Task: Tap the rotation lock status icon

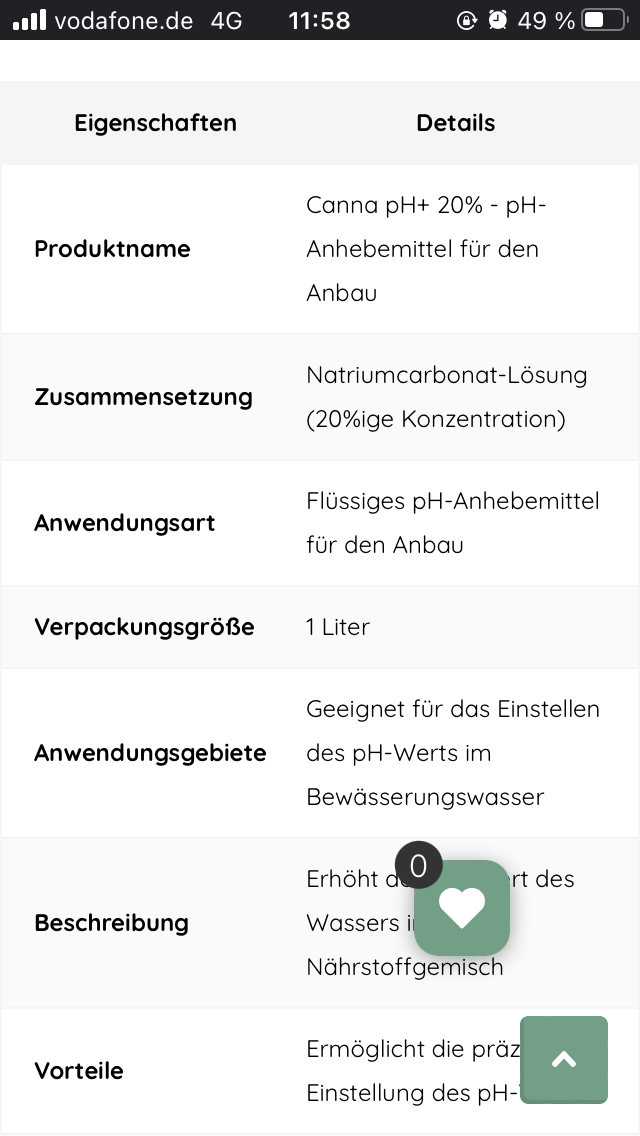Action: click(467, 20)
